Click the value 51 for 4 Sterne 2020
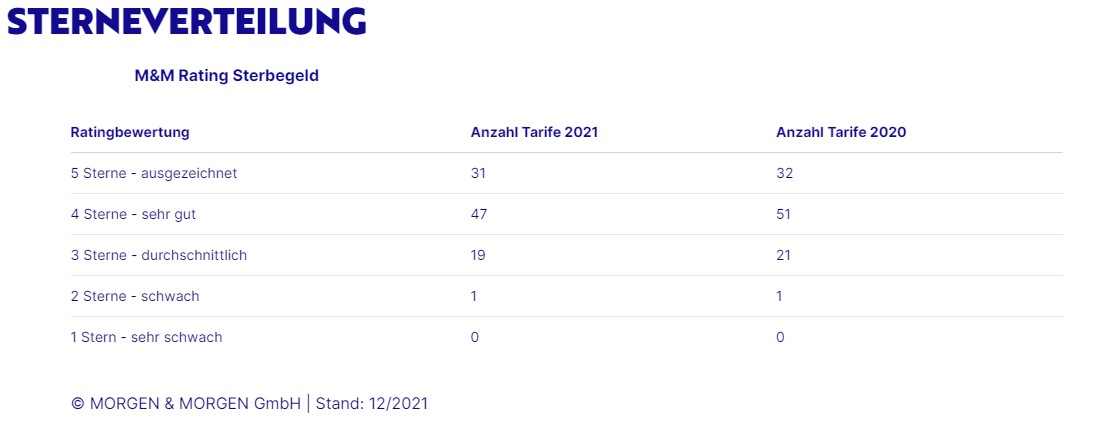This screenshot has height=424, width=1114. click(783, 214)
